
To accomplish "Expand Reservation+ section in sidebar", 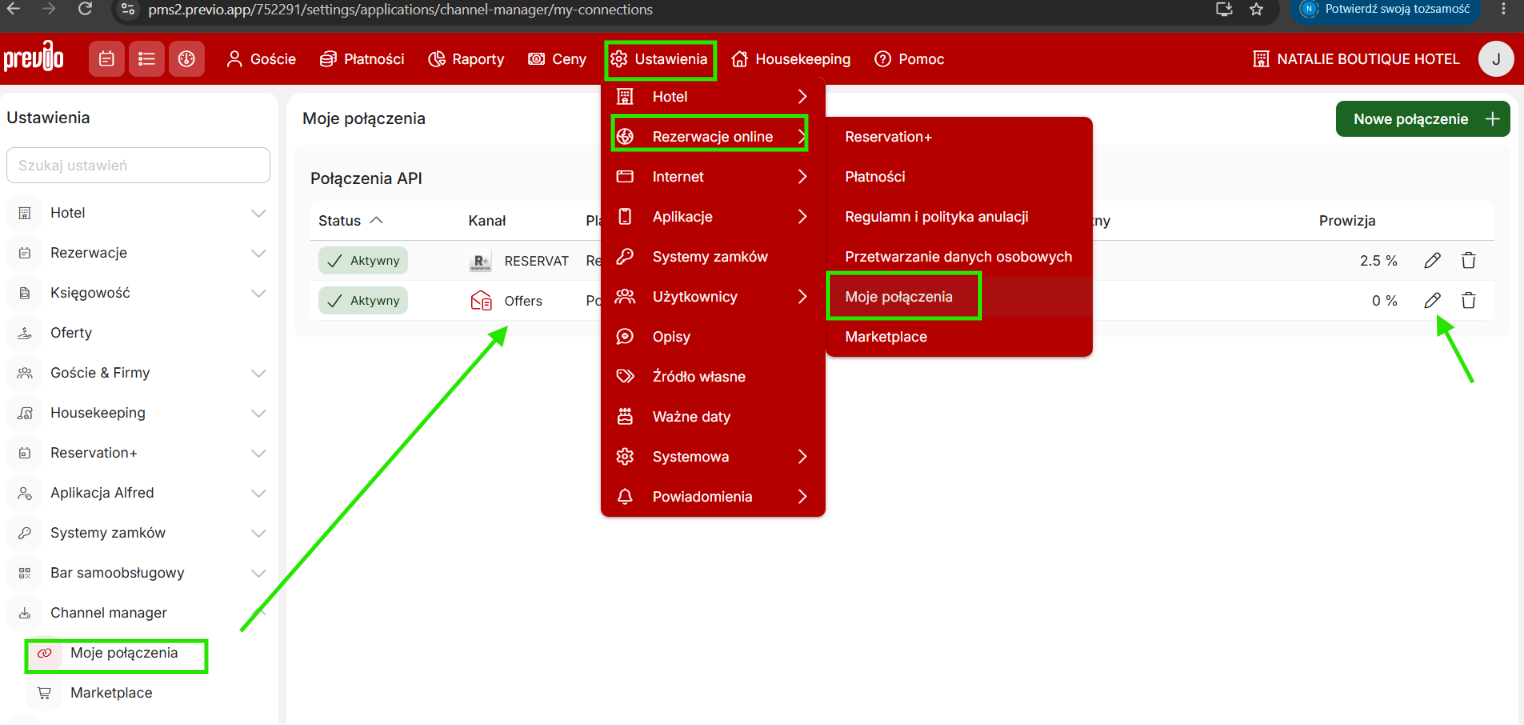I will click(x=138, y=453).
